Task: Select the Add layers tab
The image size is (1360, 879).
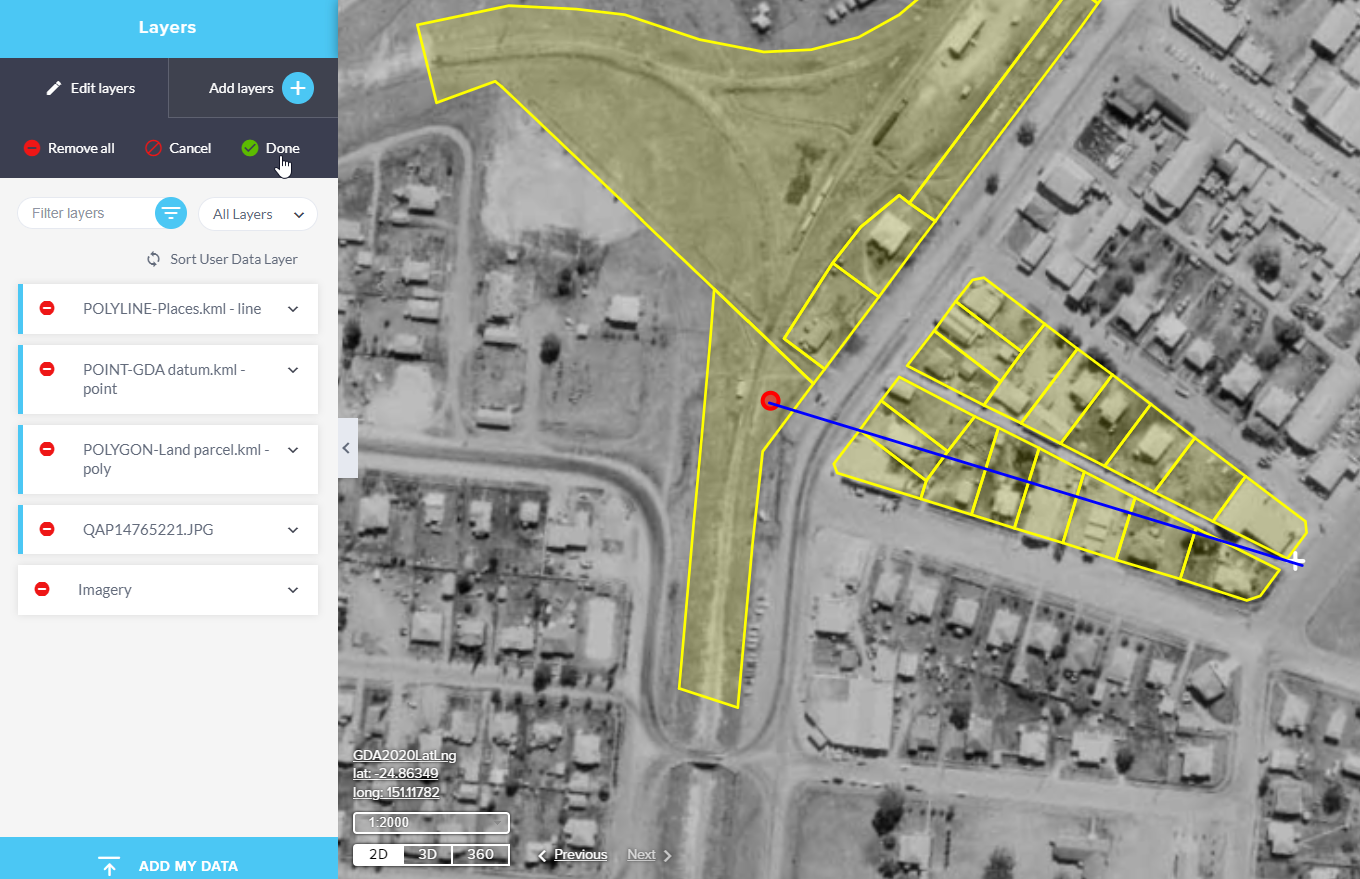Action: [x=241, y=88]
